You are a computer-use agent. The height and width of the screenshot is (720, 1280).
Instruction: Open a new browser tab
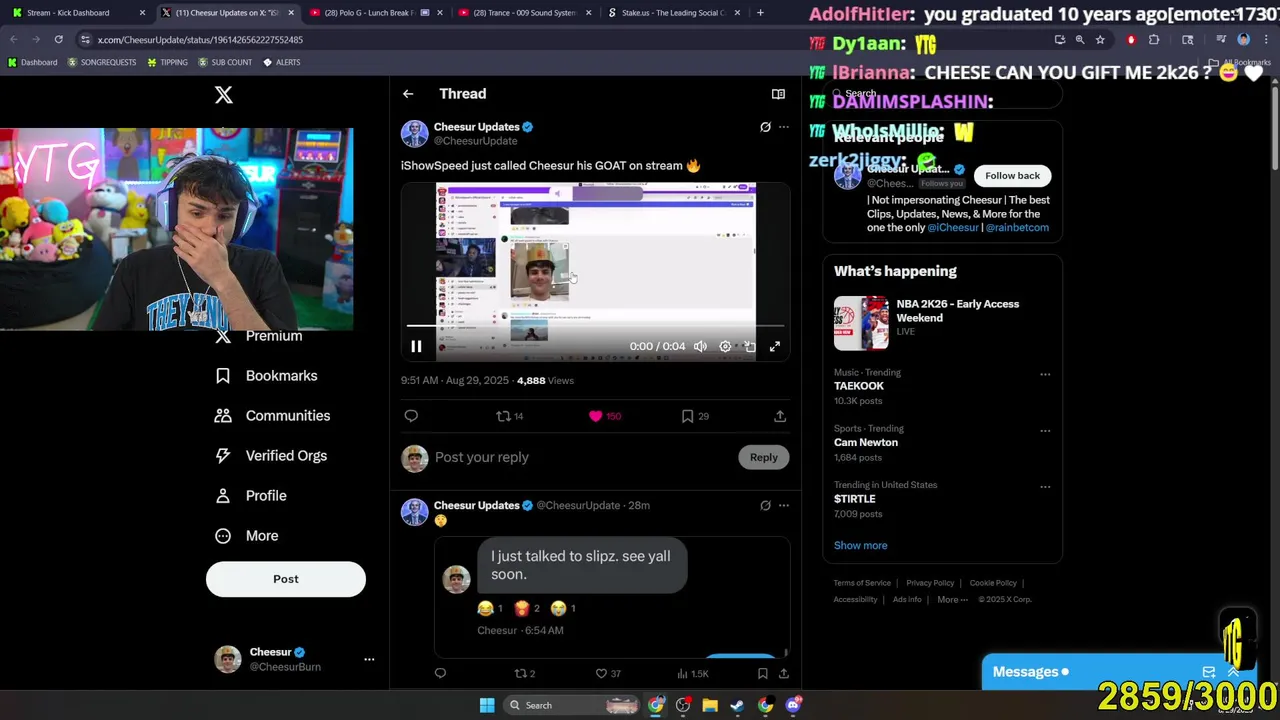click(x=760, y=13)
